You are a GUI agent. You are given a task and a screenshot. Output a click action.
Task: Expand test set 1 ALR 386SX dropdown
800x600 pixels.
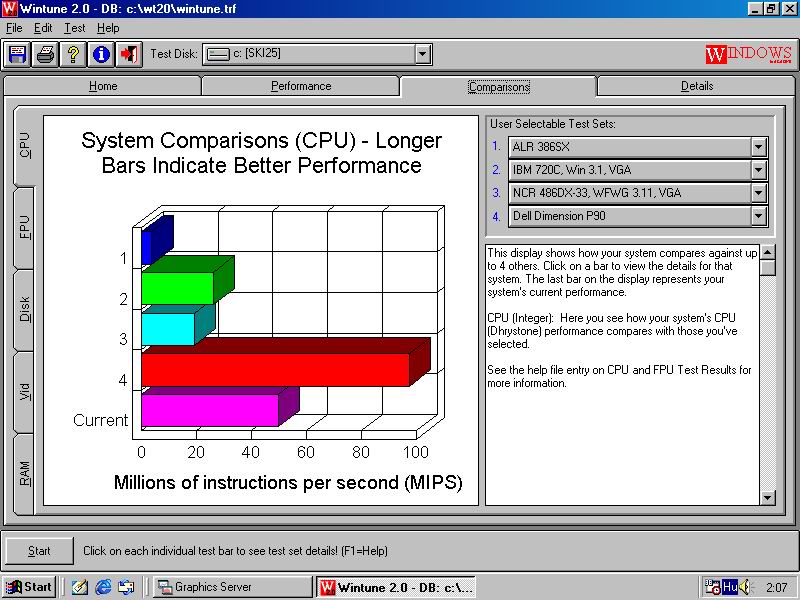point(759,147)
